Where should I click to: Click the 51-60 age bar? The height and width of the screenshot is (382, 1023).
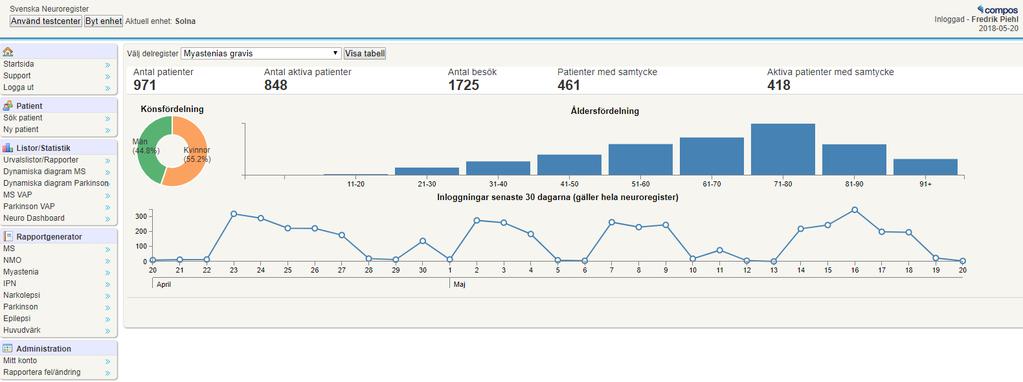pos(641,159)
